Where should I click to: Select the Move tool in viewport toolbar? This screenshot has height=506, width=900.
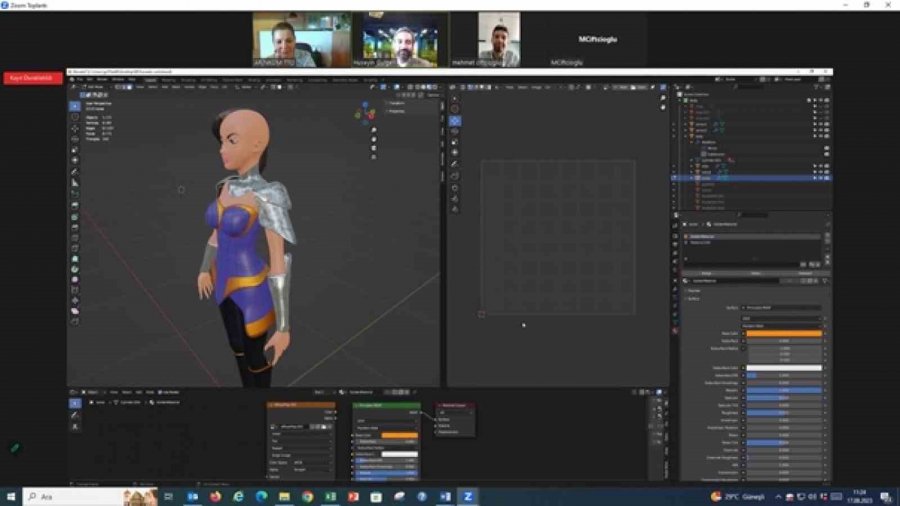coord(75,128)
